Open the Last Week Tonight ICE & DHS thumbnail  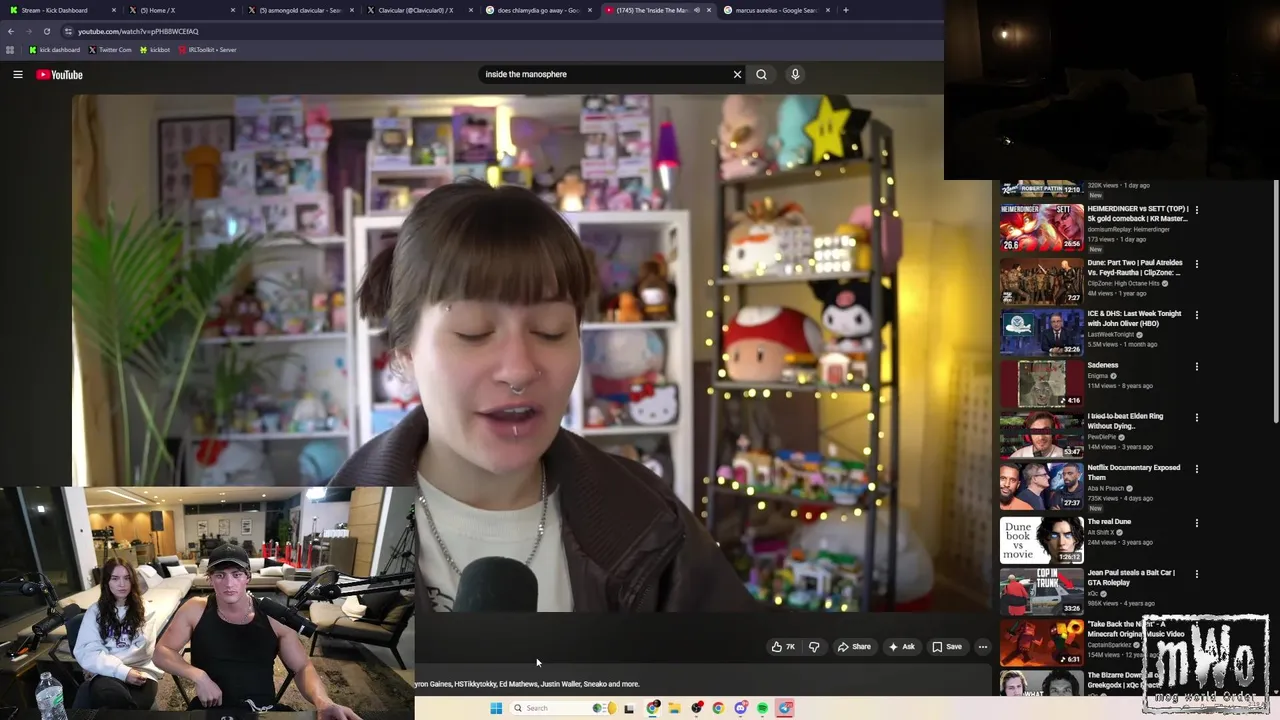1041,332
